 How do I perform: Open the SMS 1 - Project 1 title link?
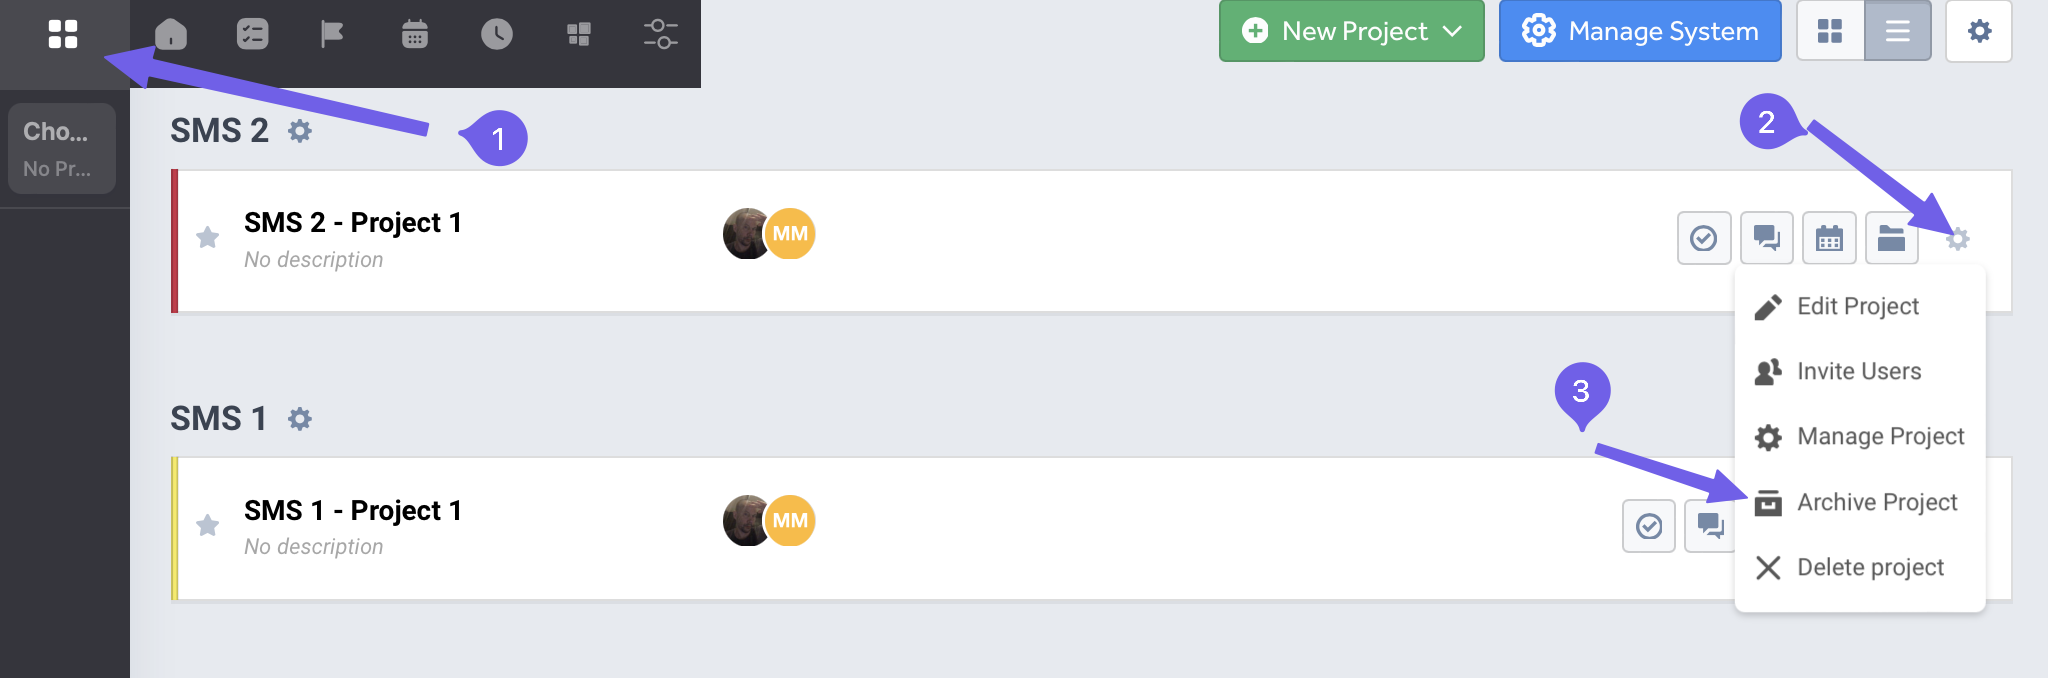pyautogui.click(x=353, y=510)
